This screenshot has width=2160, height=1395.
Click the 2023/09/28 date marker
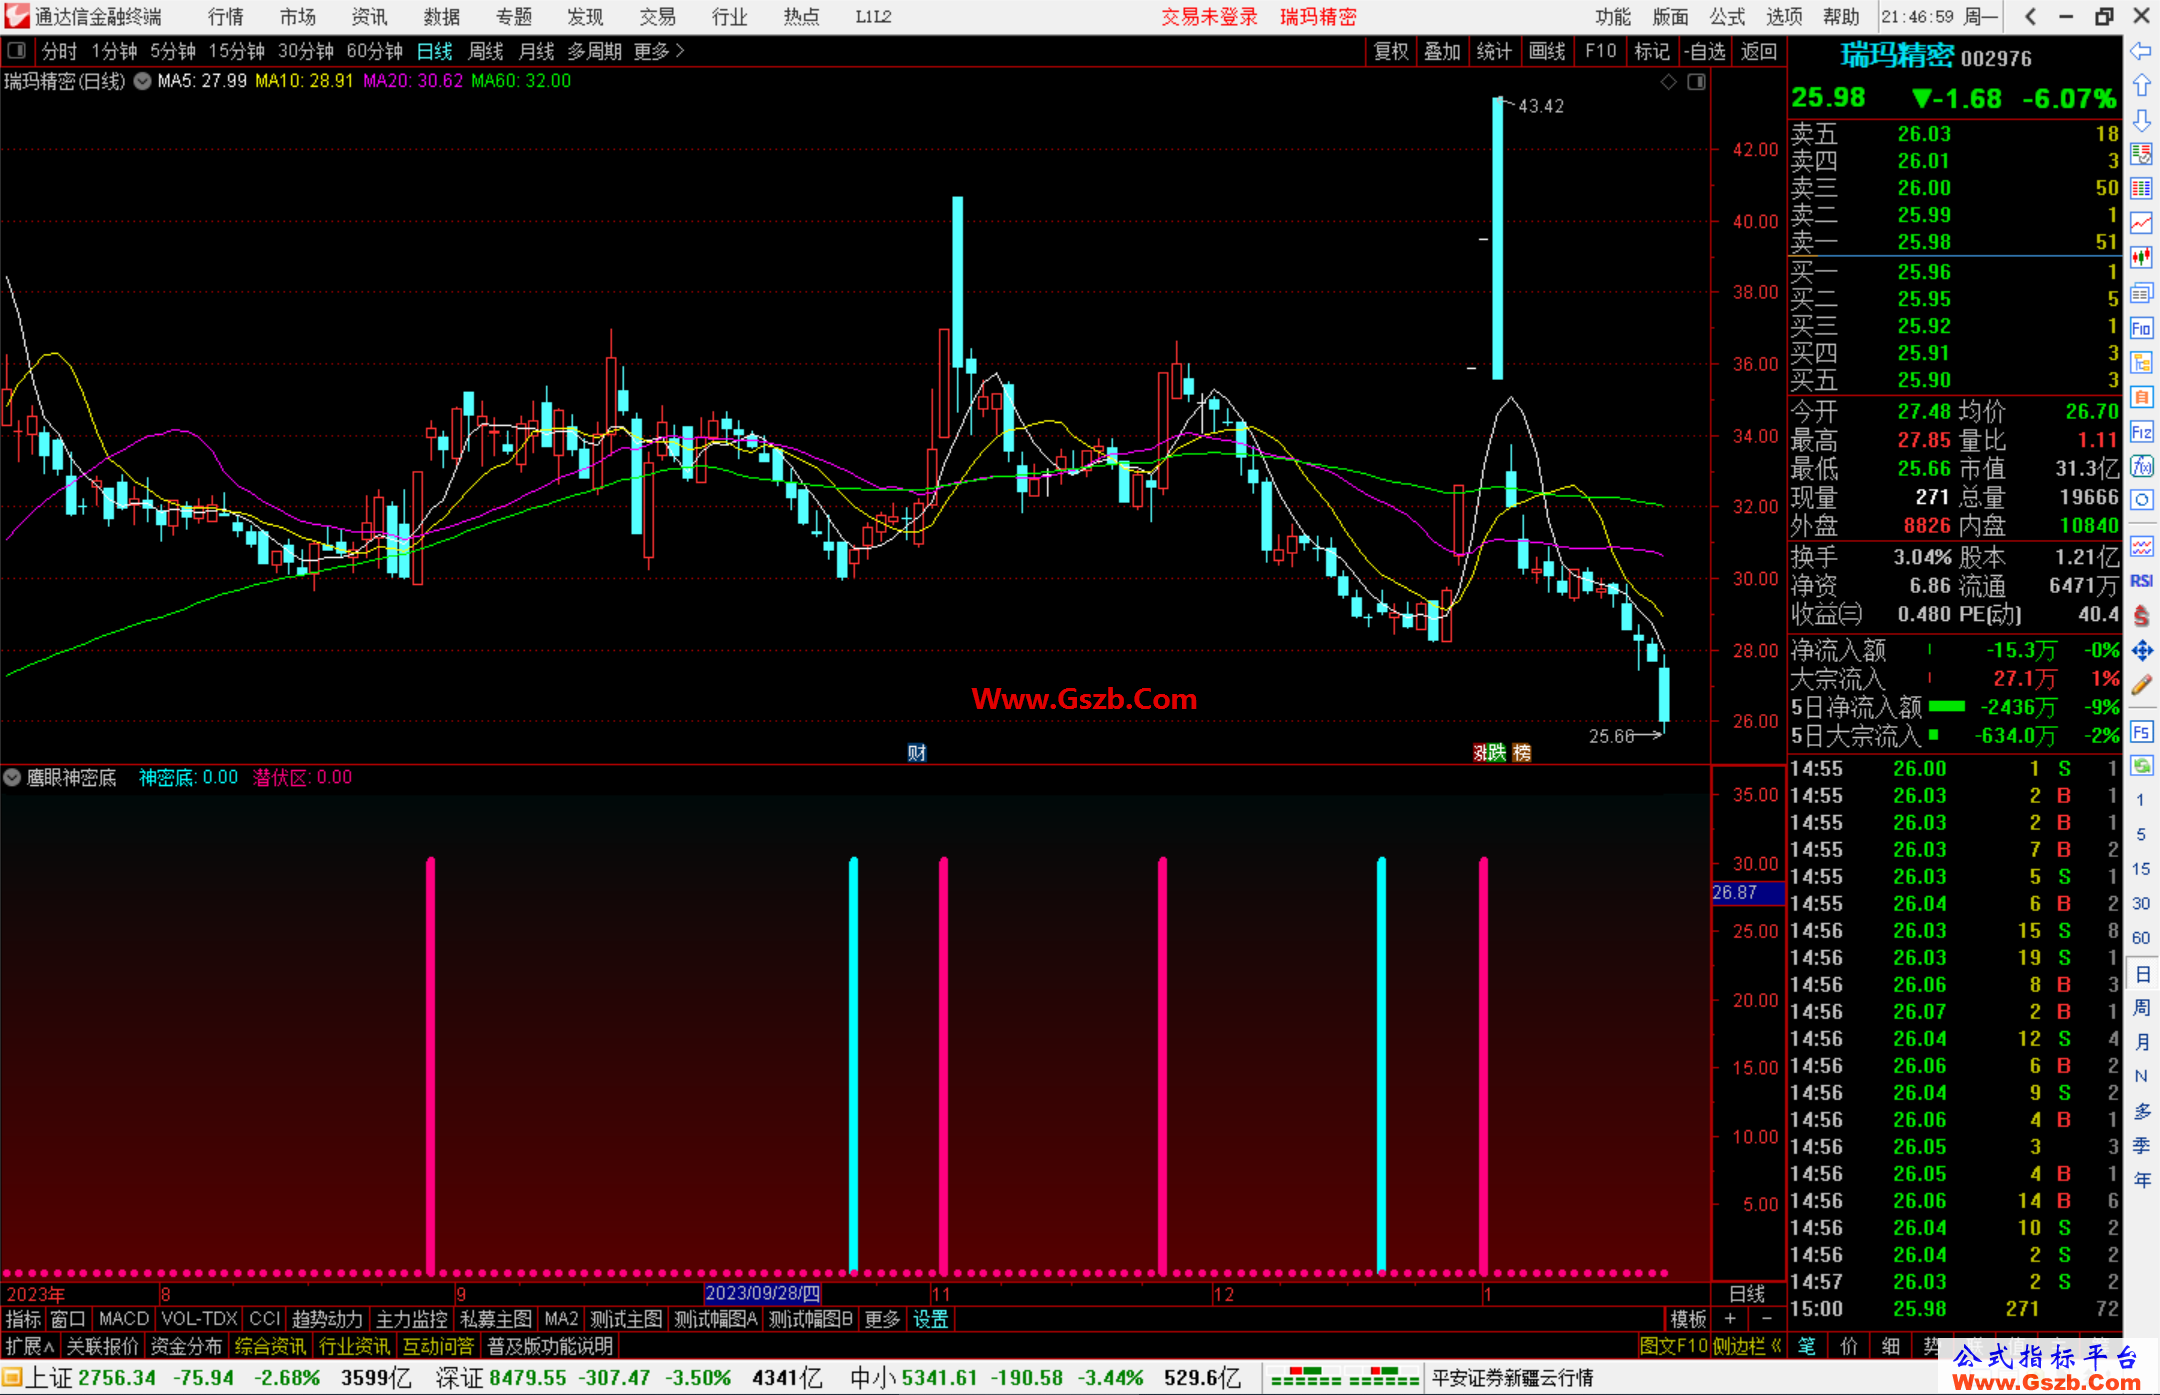pos(762,1293)
